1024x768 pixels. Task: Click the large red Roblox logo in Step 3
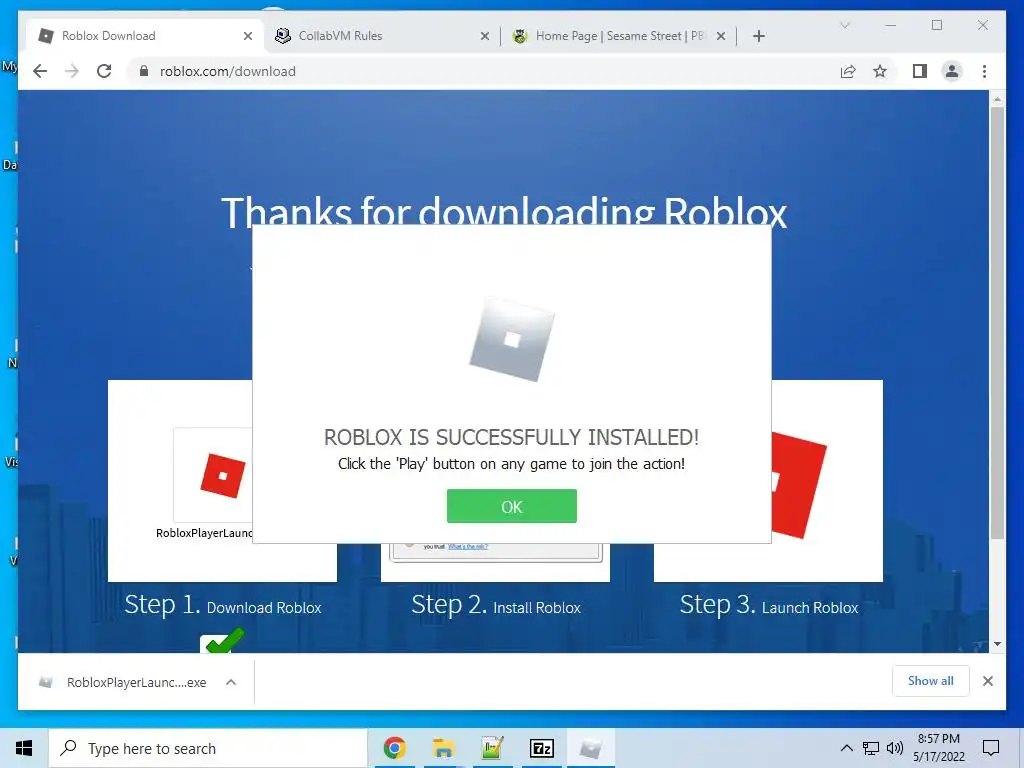(x=799, y=485)
